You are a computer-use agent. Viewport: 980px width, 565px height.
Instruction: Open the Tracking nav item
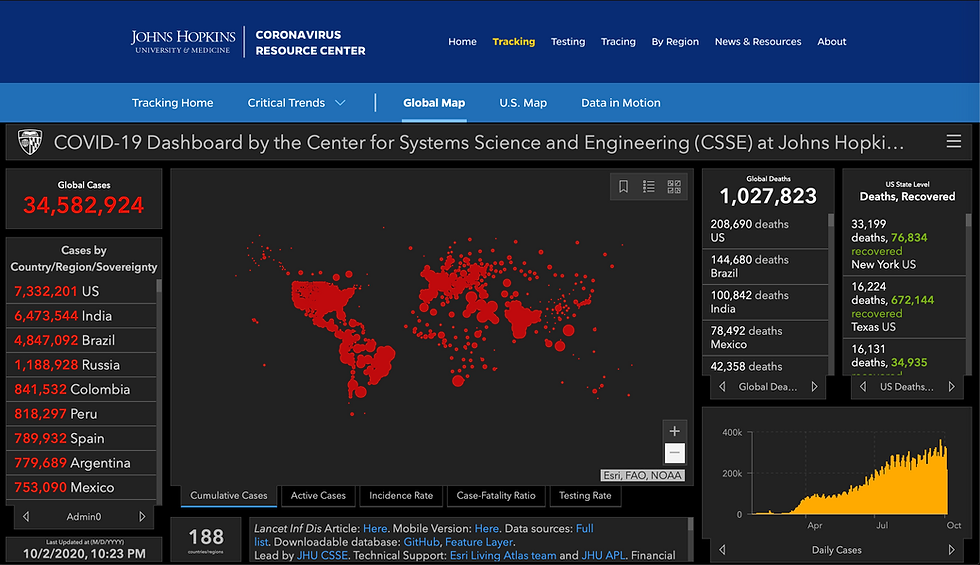(513, 41)
